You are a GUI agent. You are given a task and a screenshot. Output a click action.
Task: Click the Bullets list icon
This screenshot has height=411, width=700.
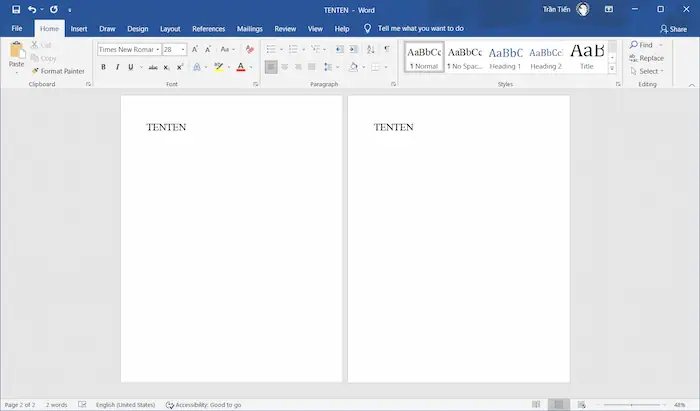pos(271,49)
